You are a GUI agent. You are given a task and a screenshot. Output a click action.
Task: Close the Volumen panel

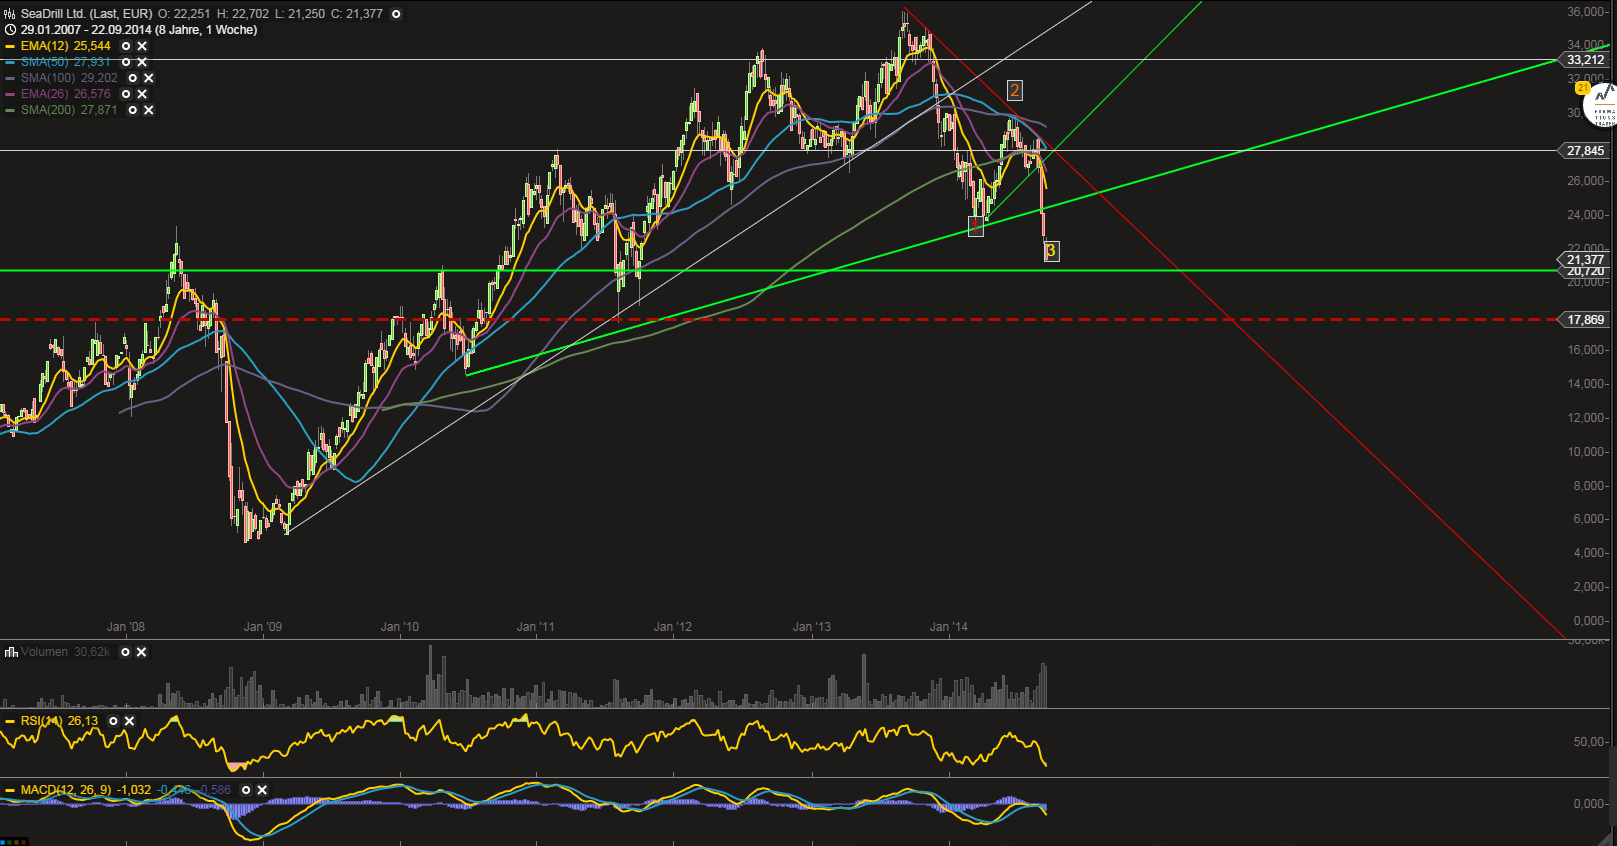141,652
